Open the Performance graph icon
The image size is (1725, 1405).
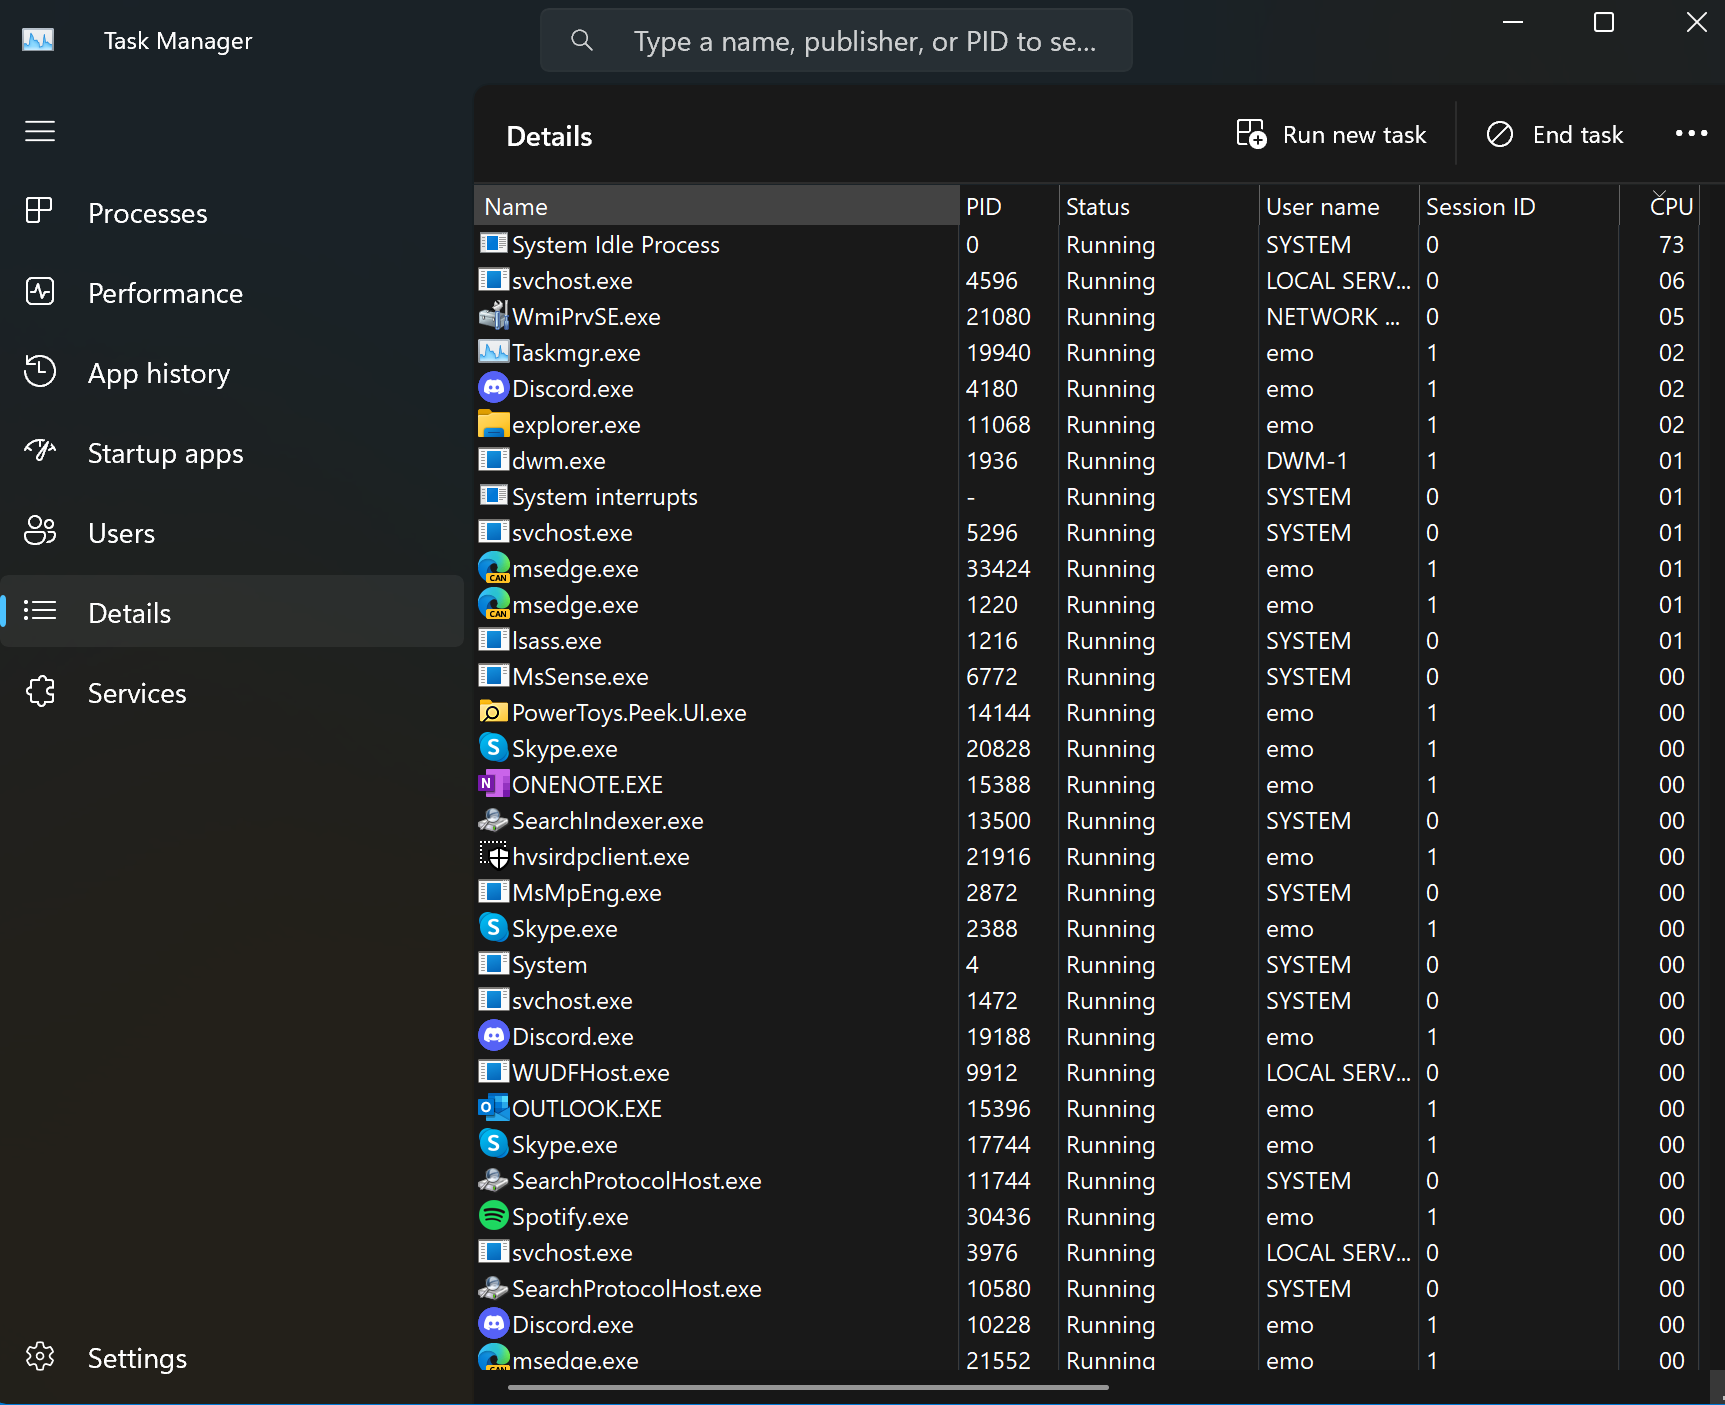tap(39, 292)
